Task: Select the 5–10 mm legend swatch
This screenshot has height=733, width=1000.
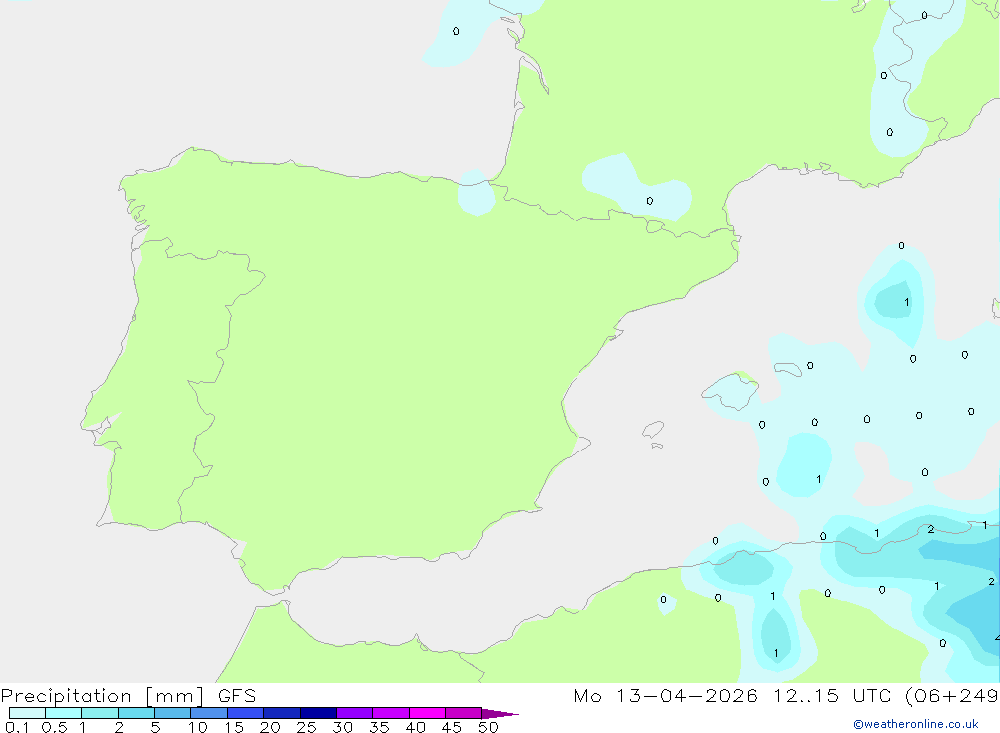Action: pos(172,713)
